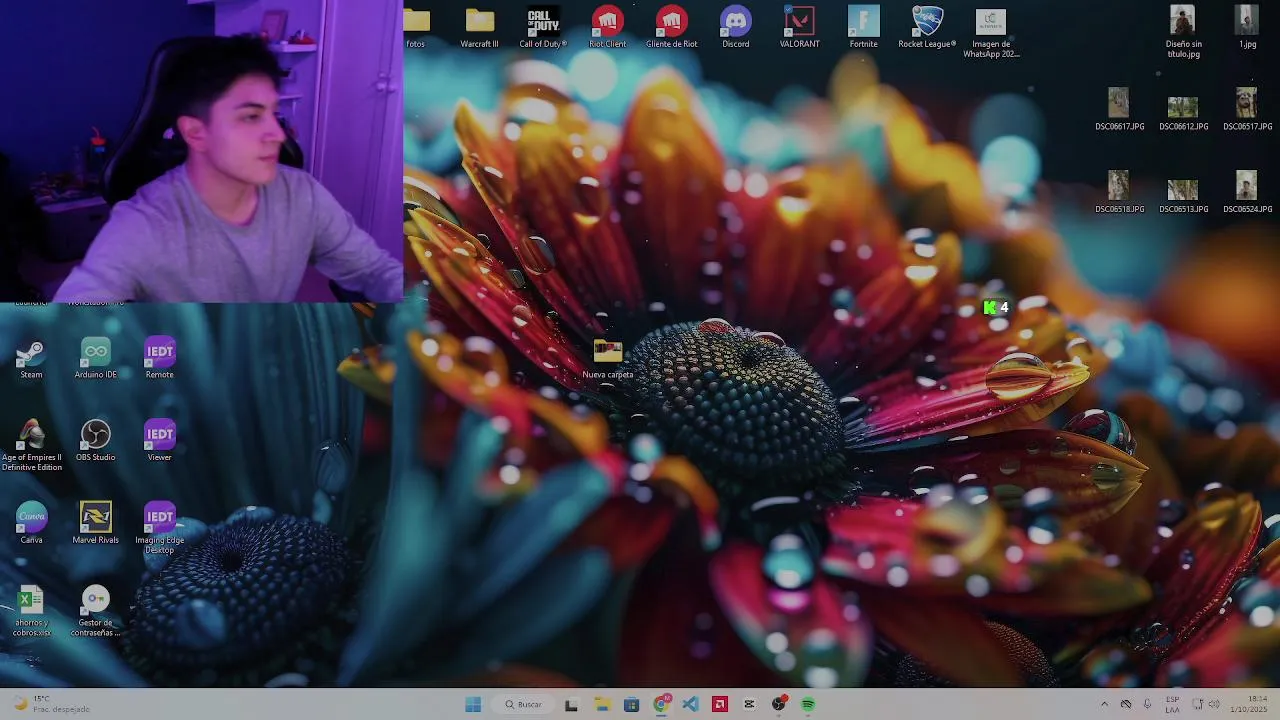Launch the Rocket League shortcut

pyautogui.click(x=927, y=27)
